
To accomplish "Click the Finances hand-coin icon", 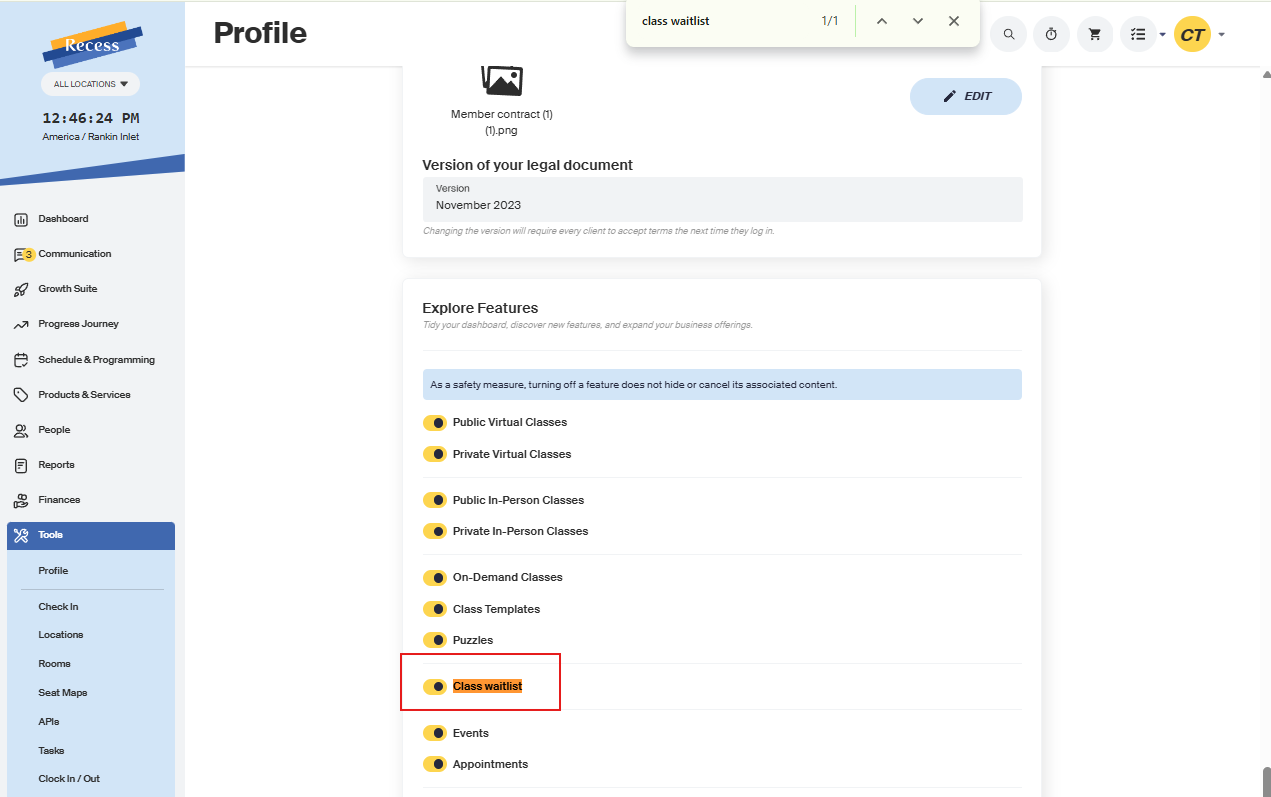I will click(x=20, y=500).
